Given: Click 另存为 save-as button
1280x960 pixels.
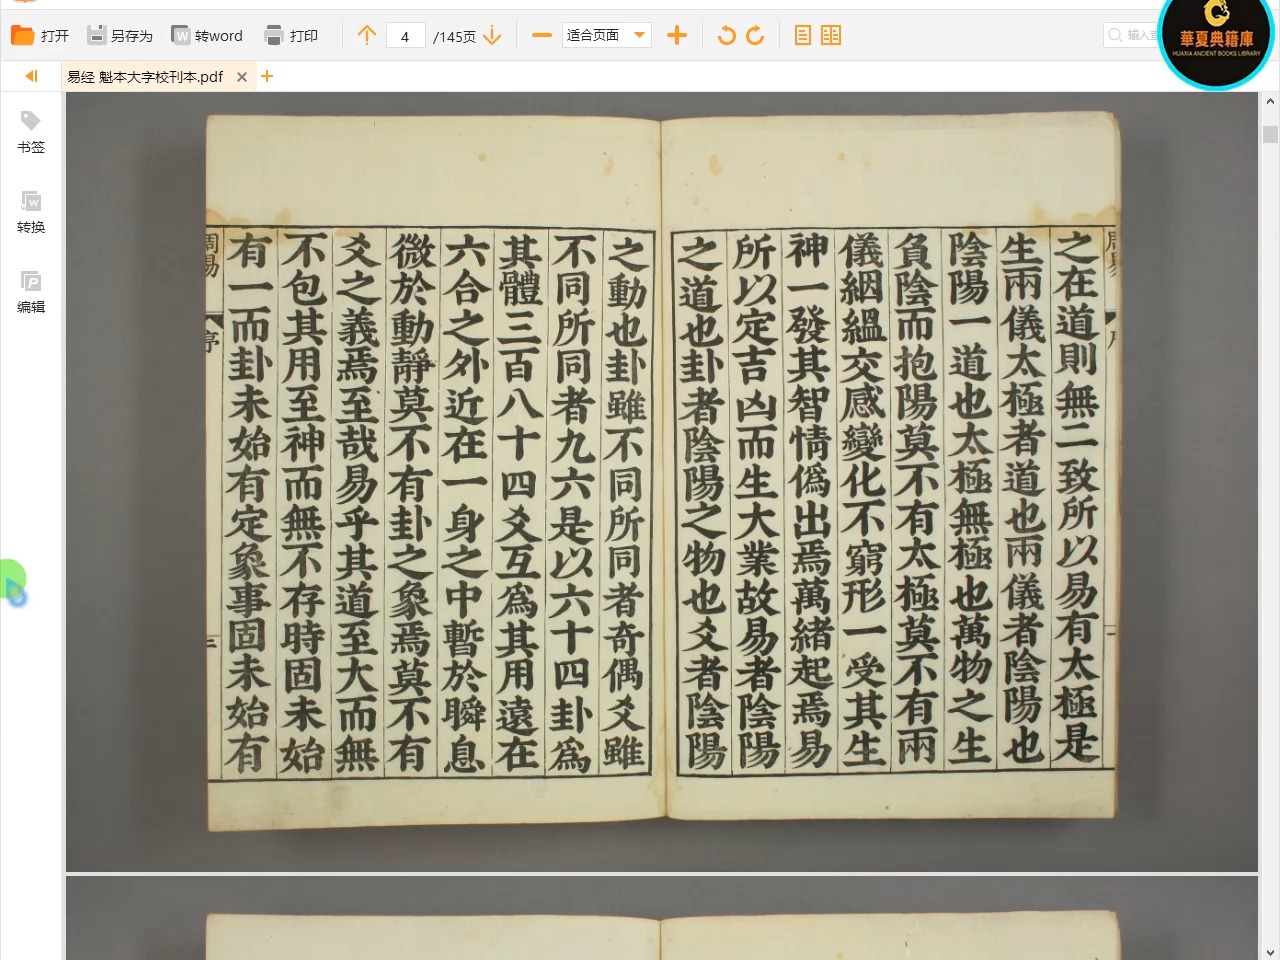Looking at the screenshot, I should click(120, 36).
